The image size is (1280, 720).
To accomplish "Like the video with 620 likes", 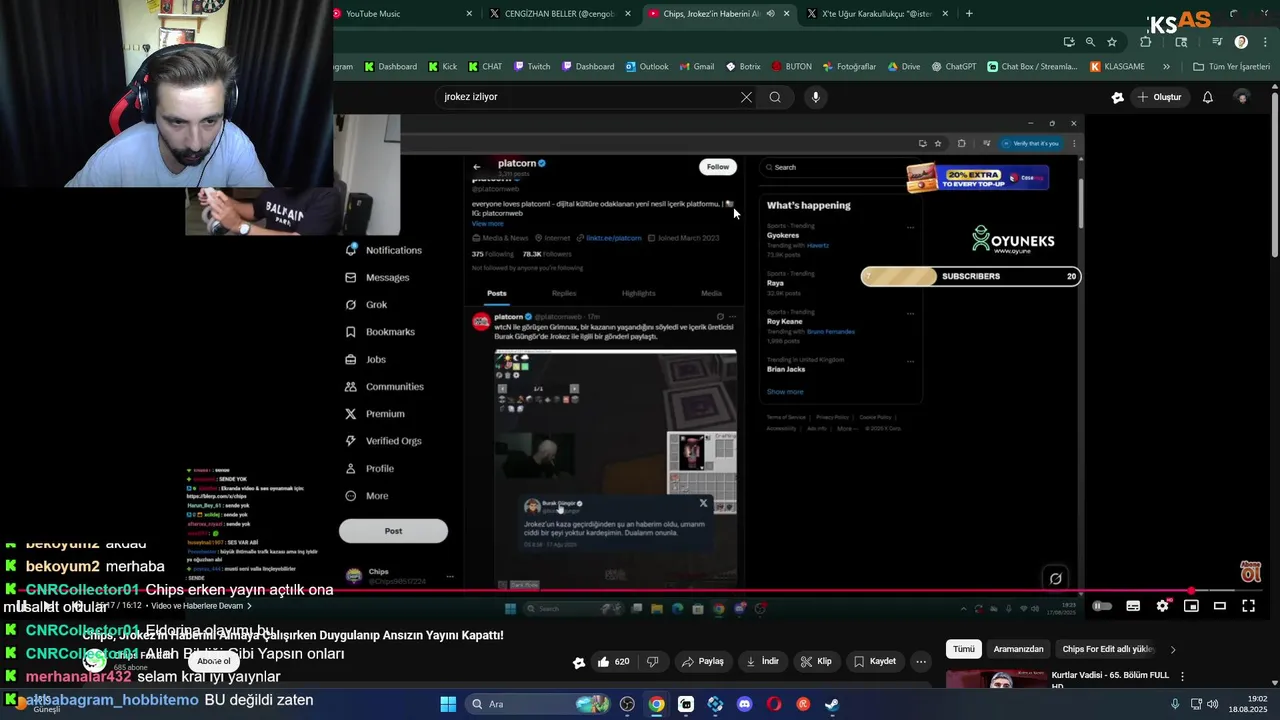I will point(613,661).
